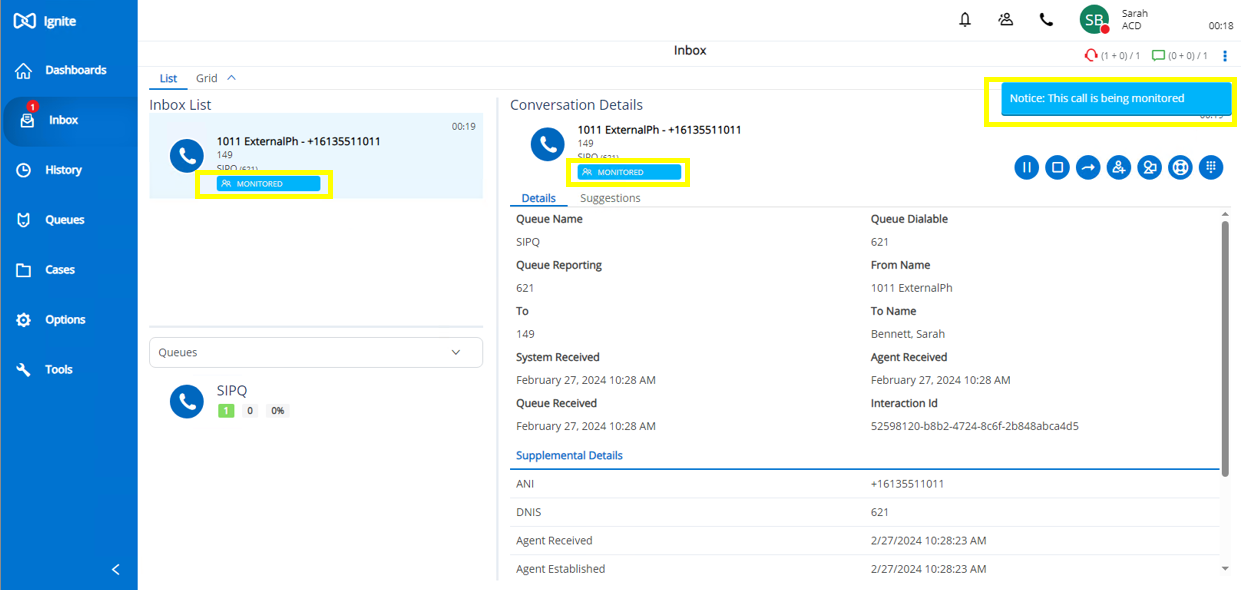Open the dial pad keypad icon
Screen dimensions: 1241x590
click(x=1211, y=167)
